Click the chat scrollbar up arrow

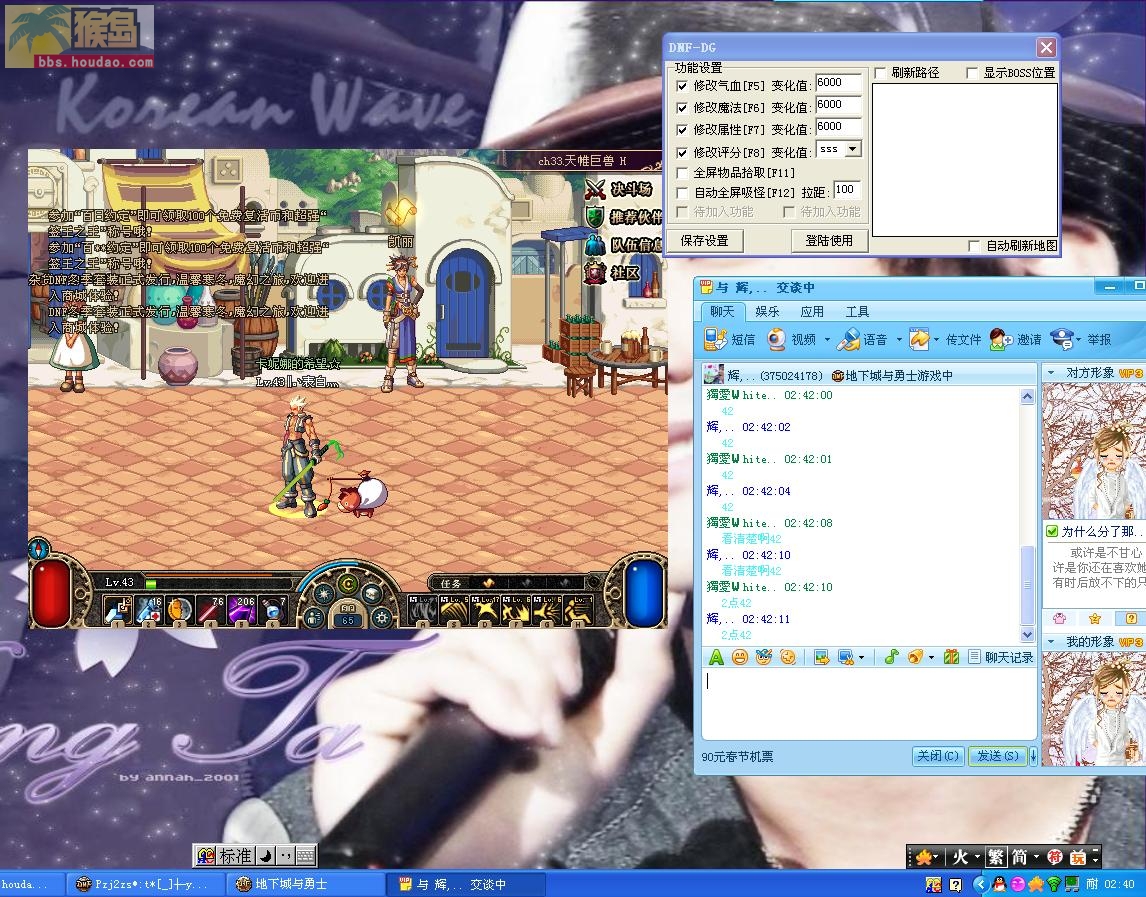pos(1027,397)
